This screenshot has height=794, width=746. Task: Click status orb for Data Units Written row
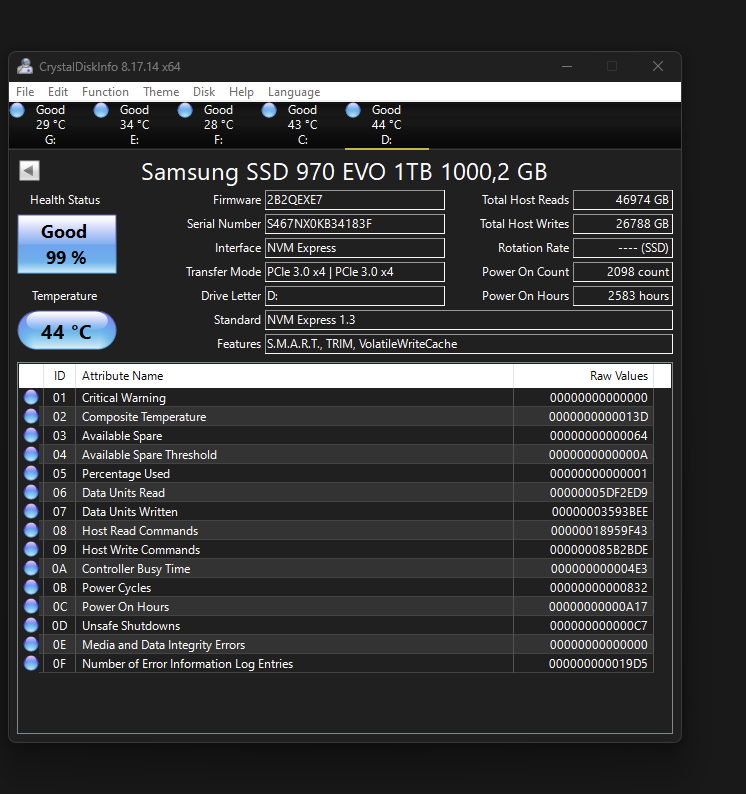pyautogui.click(x=31, y=511)
